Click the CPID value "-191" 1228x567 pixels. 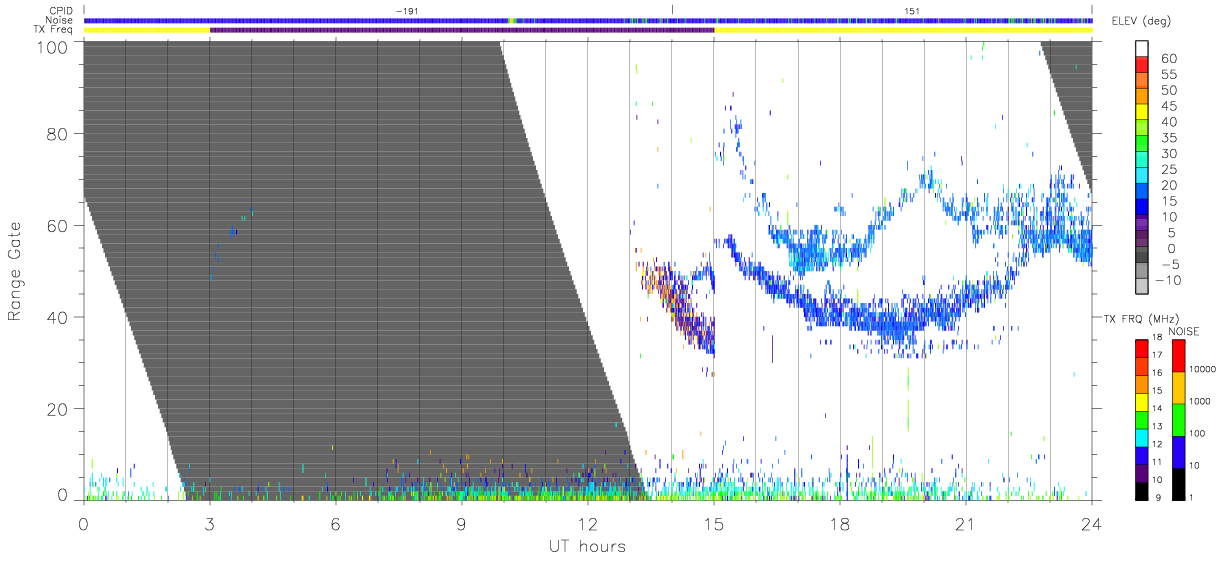click(x=406, y=10)
